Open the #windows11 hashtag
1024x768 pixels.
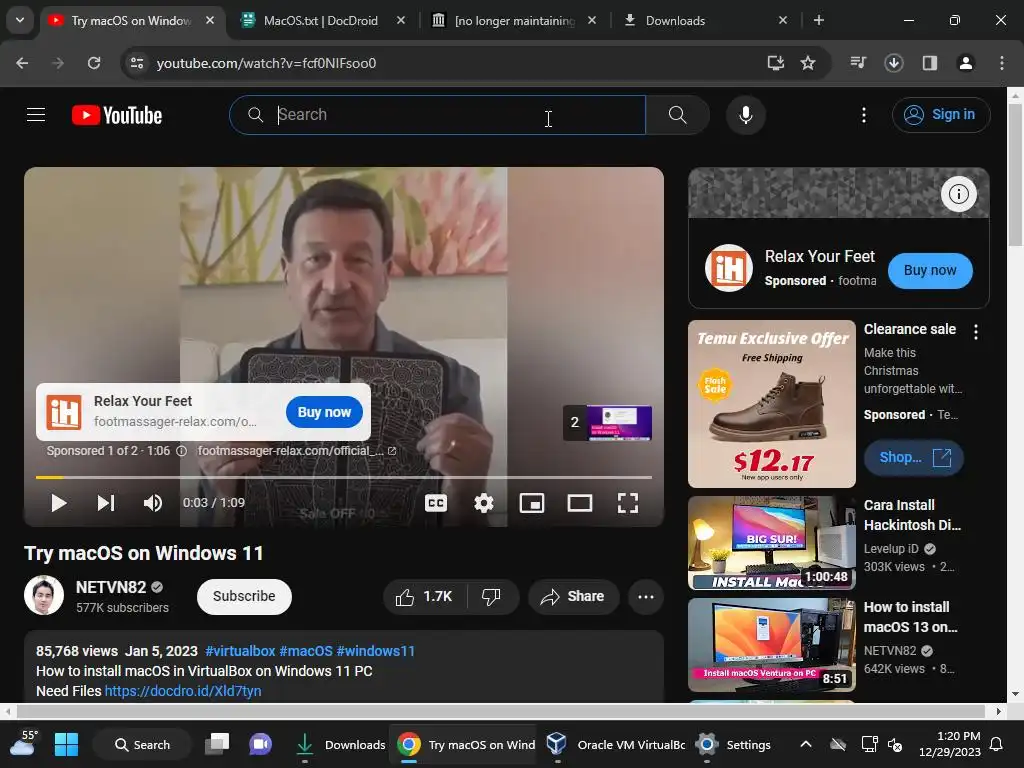pos(376,651)
